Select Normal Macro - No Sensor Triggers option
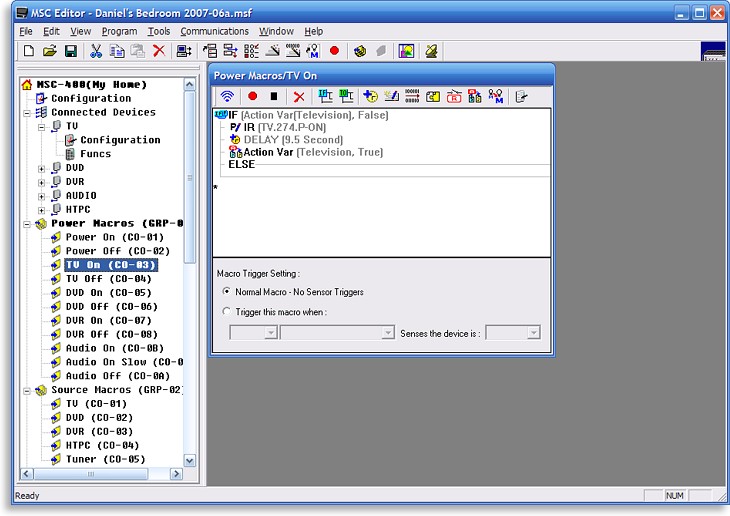The image size is (730, 516). 226,292
